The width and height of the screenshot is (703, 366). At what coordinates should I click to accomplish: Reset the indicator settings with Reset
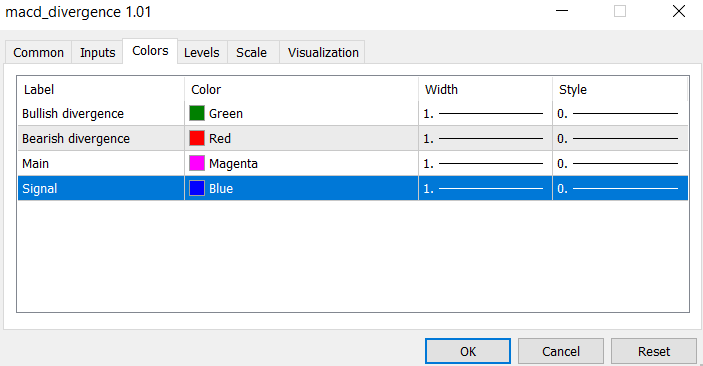pyautogui.click(x=654, y=351)
